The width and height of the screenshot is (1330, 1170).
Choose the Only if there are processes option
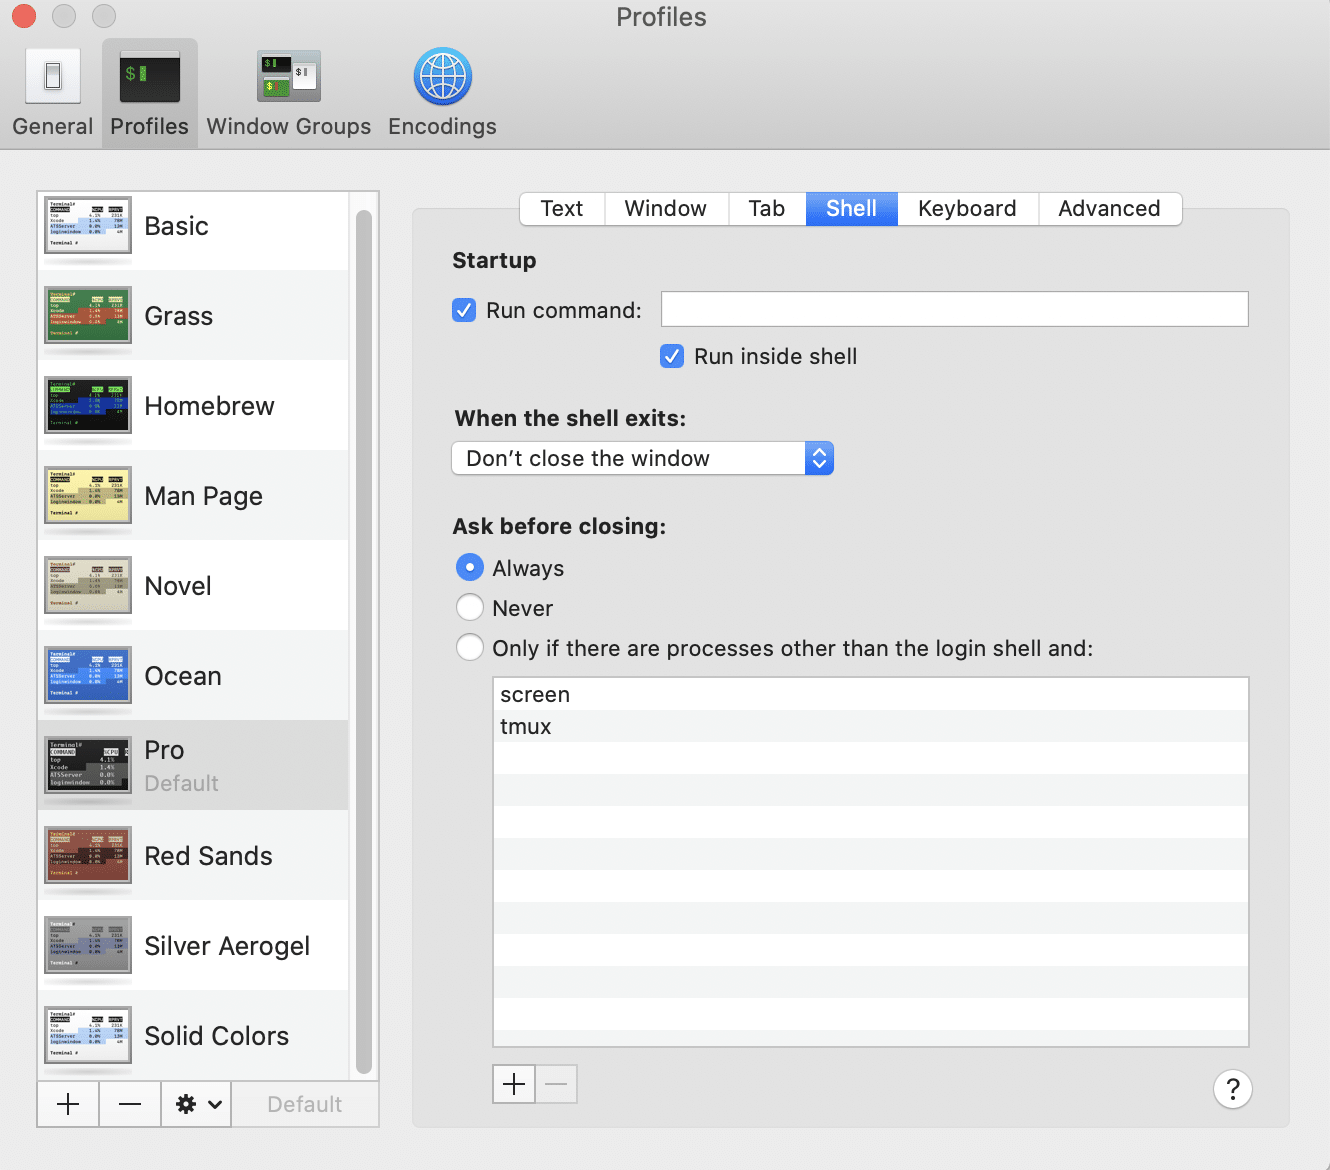pos(470,648)
